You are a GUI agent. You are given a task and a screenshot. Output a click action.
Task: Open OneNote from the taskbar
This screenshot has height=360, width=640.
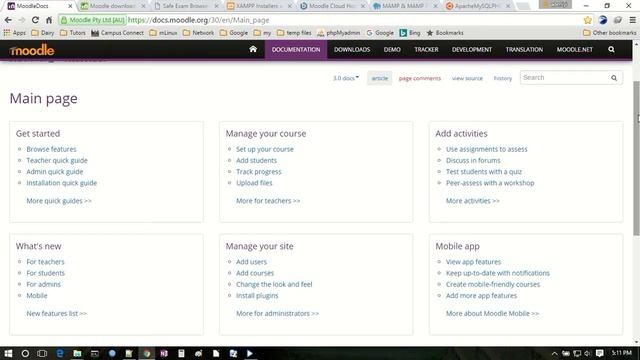pos(164,353)
